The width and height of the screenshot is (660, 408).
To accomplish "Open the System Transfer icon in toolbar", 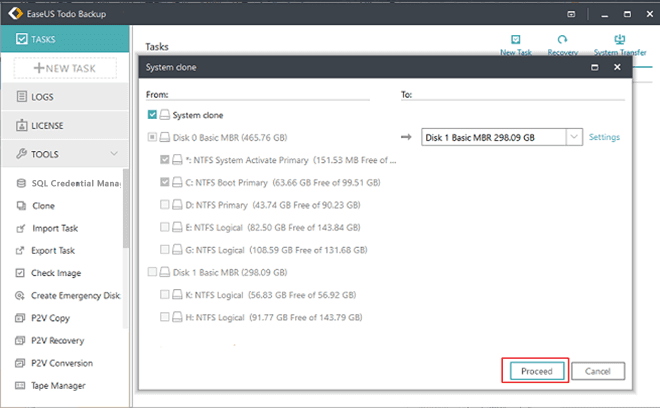I will [x=620, y=40].
